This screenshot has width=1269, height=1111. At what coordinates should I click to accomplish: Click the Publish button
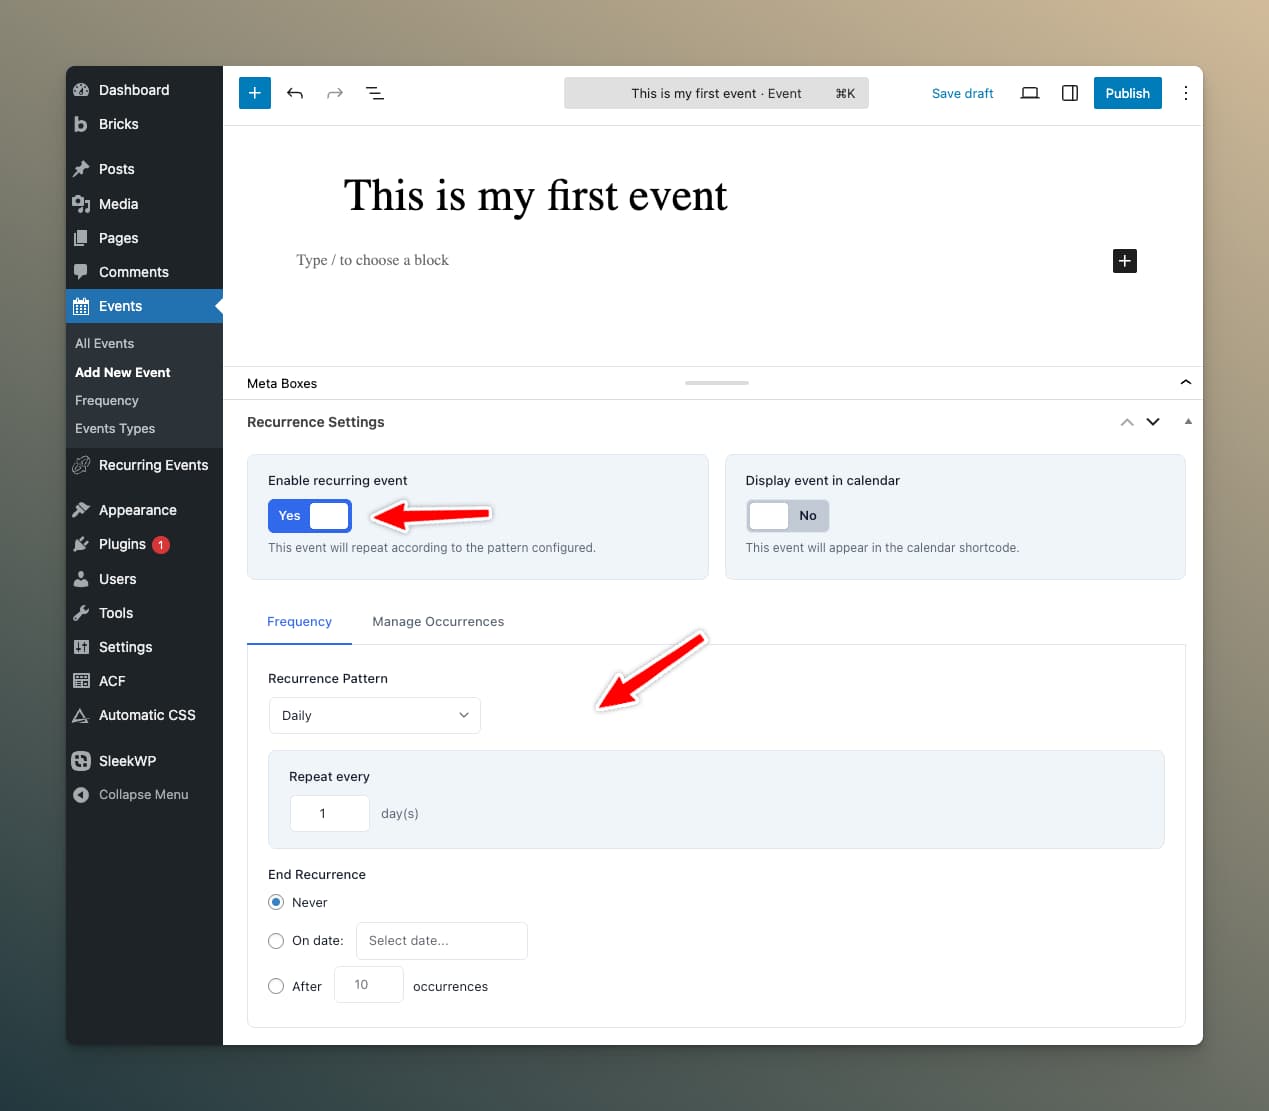[x=1127, y=93]
